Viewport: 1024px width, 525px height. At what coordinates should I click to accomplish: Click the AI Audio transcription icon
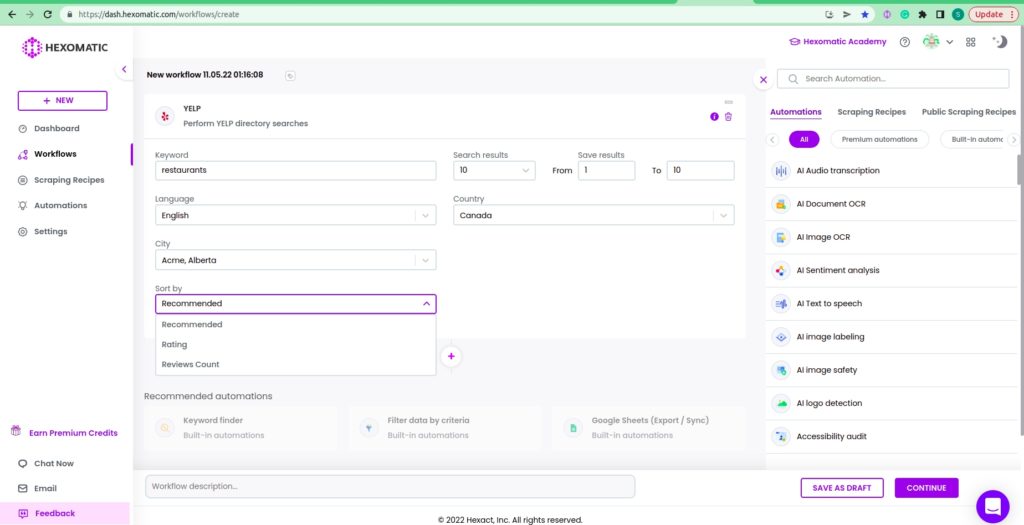[780, 170]
